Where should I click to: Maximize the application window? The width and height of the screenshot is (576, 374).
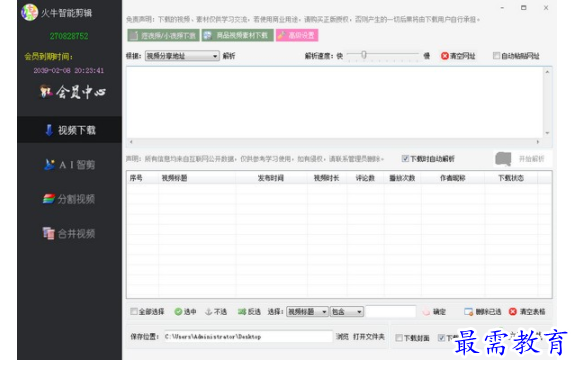pos(524,8)
